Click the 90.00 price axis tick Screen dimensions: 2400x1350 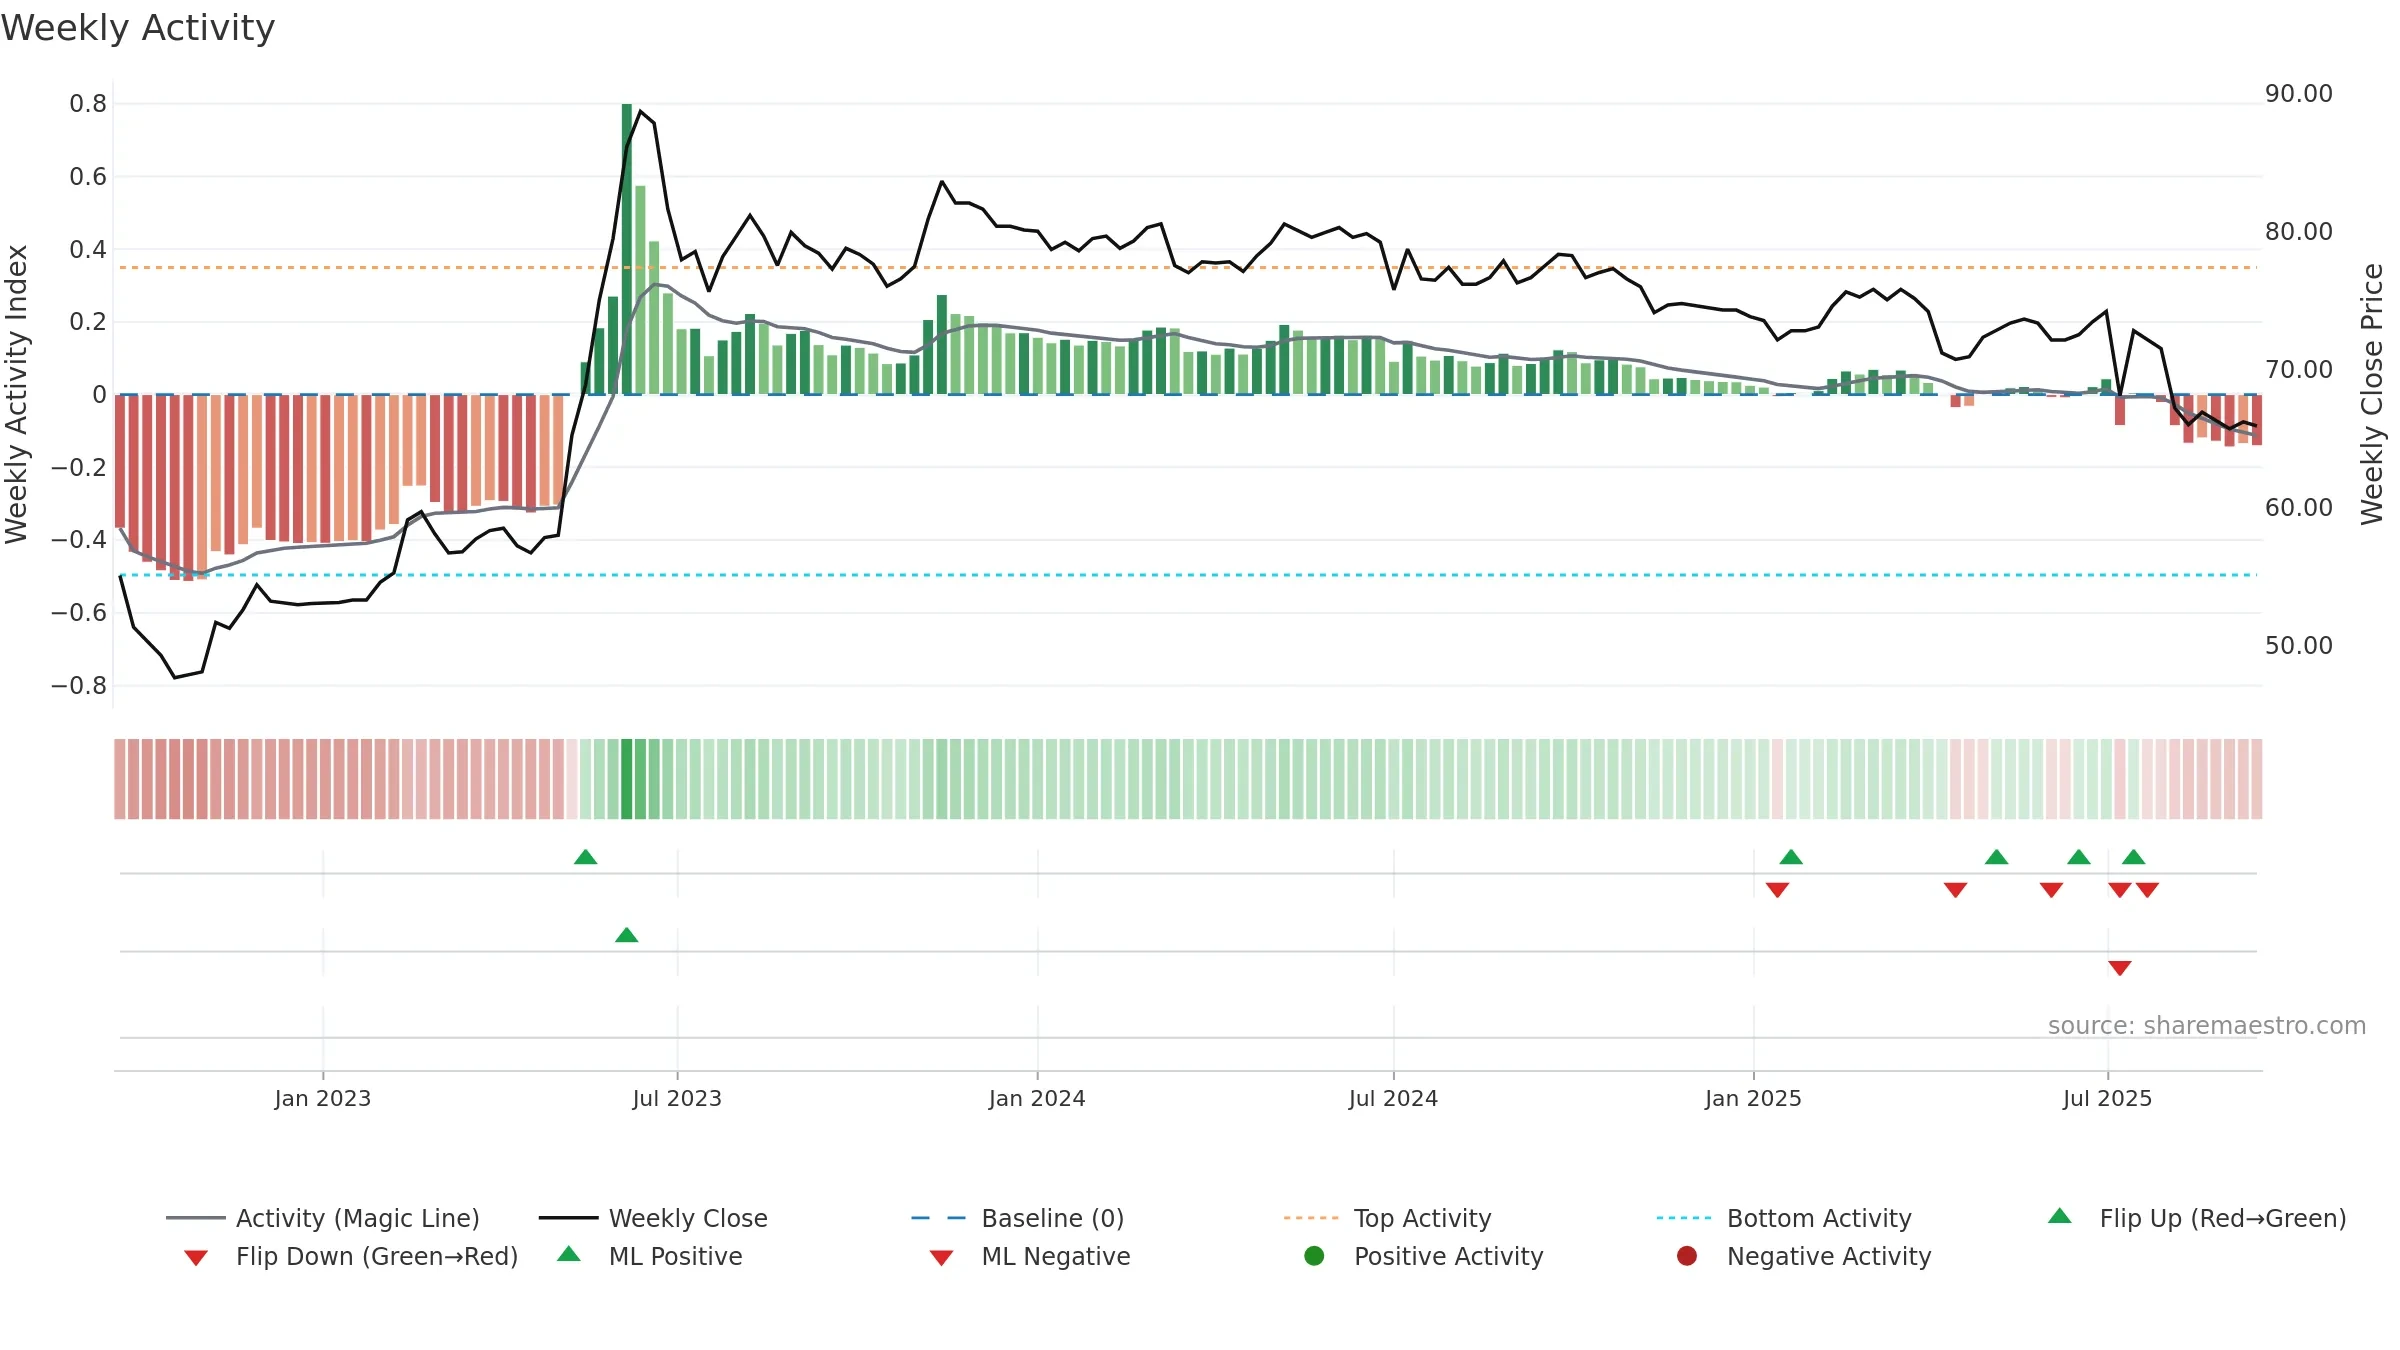point(2298,94)
